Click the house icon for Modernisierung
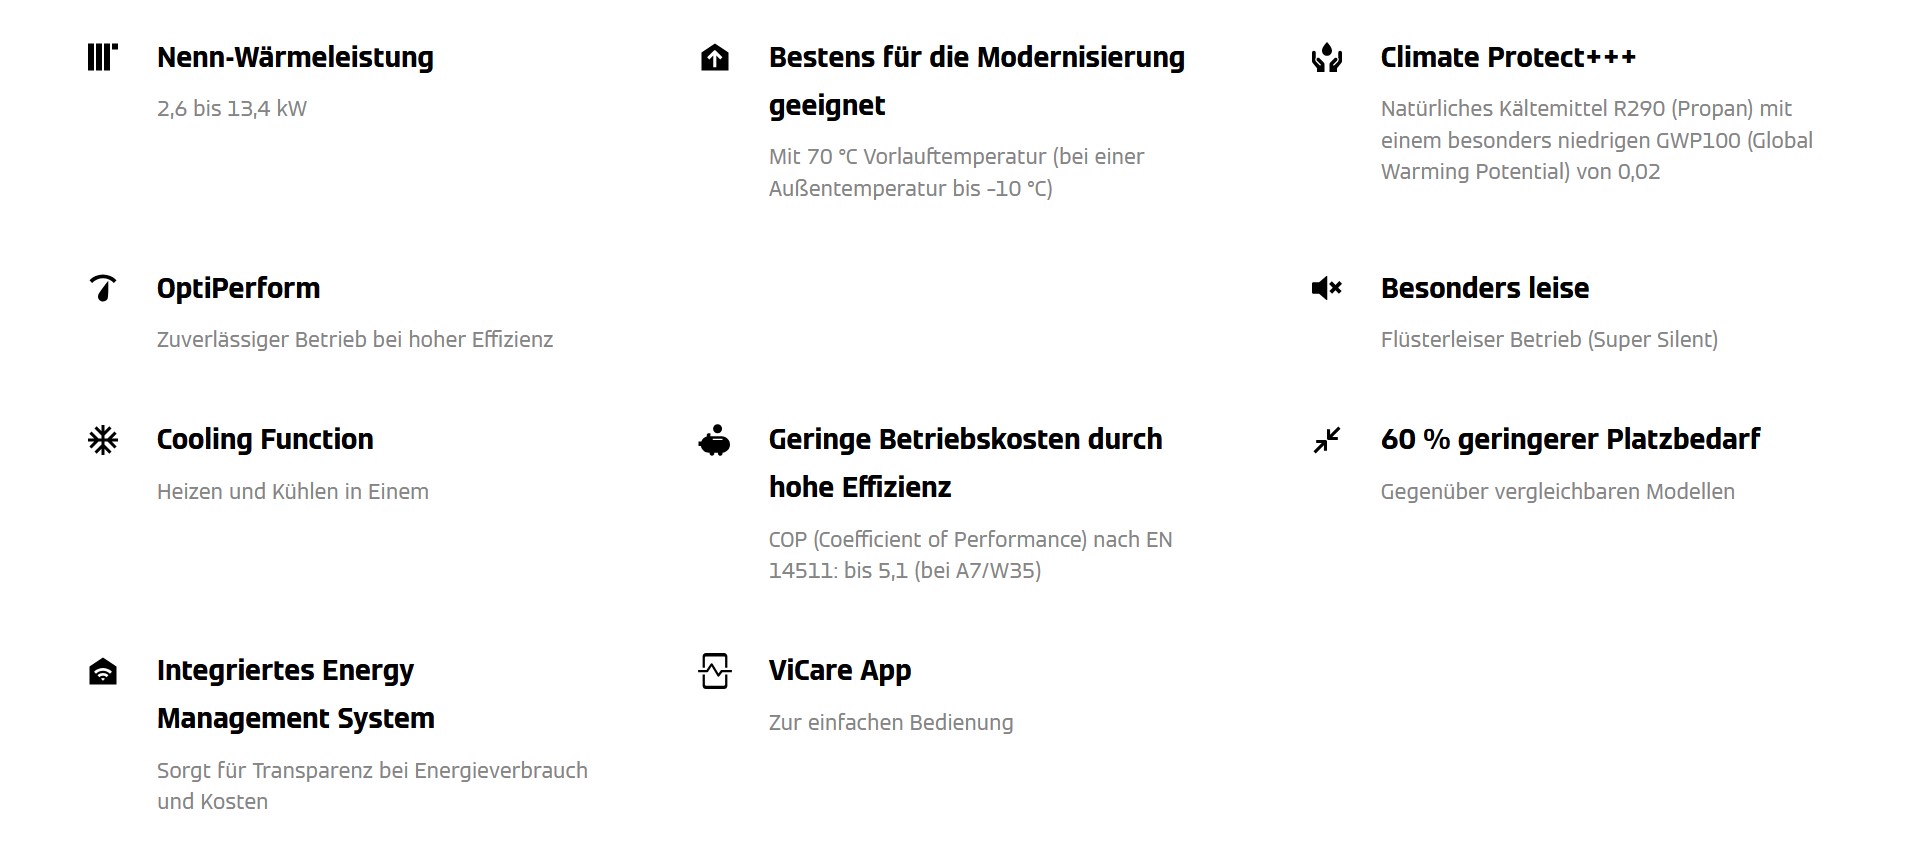The height and width of the screenshot is (844, 1923). pos(715,57)
